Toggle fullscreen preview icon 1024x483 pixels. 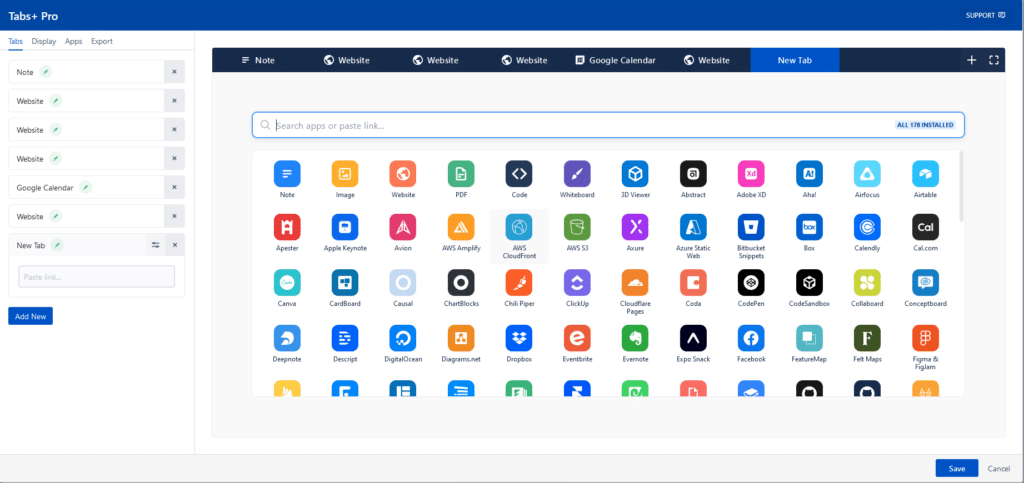[994, 60]
